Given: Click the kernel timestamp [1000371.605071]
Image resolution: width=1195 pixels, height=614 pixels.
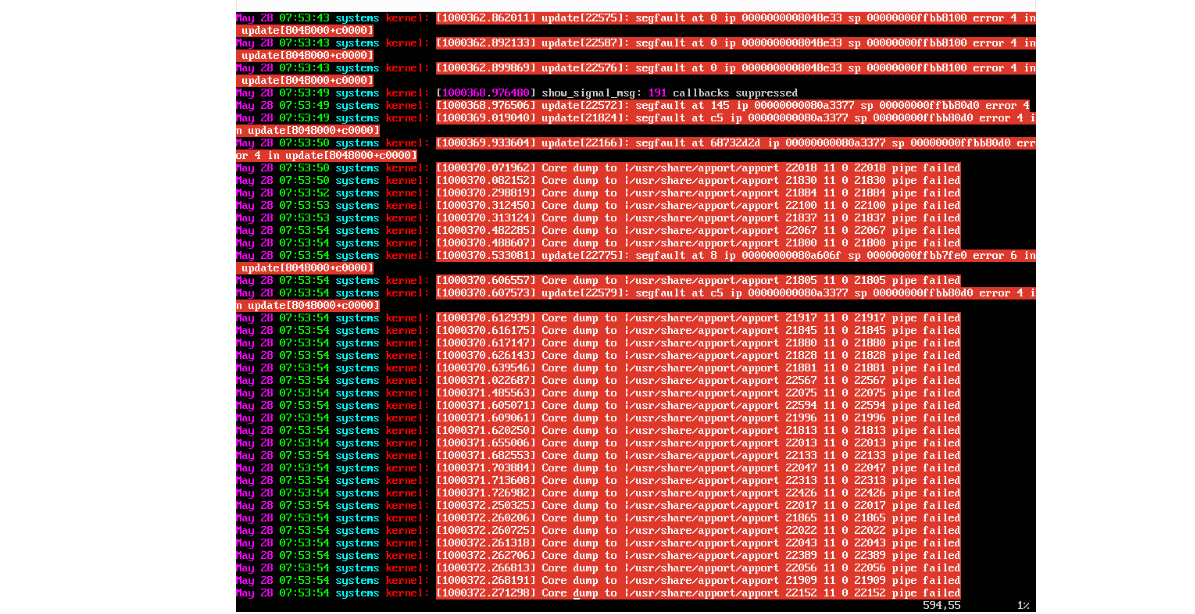Looking at the screenshot, I should [486, 406].
